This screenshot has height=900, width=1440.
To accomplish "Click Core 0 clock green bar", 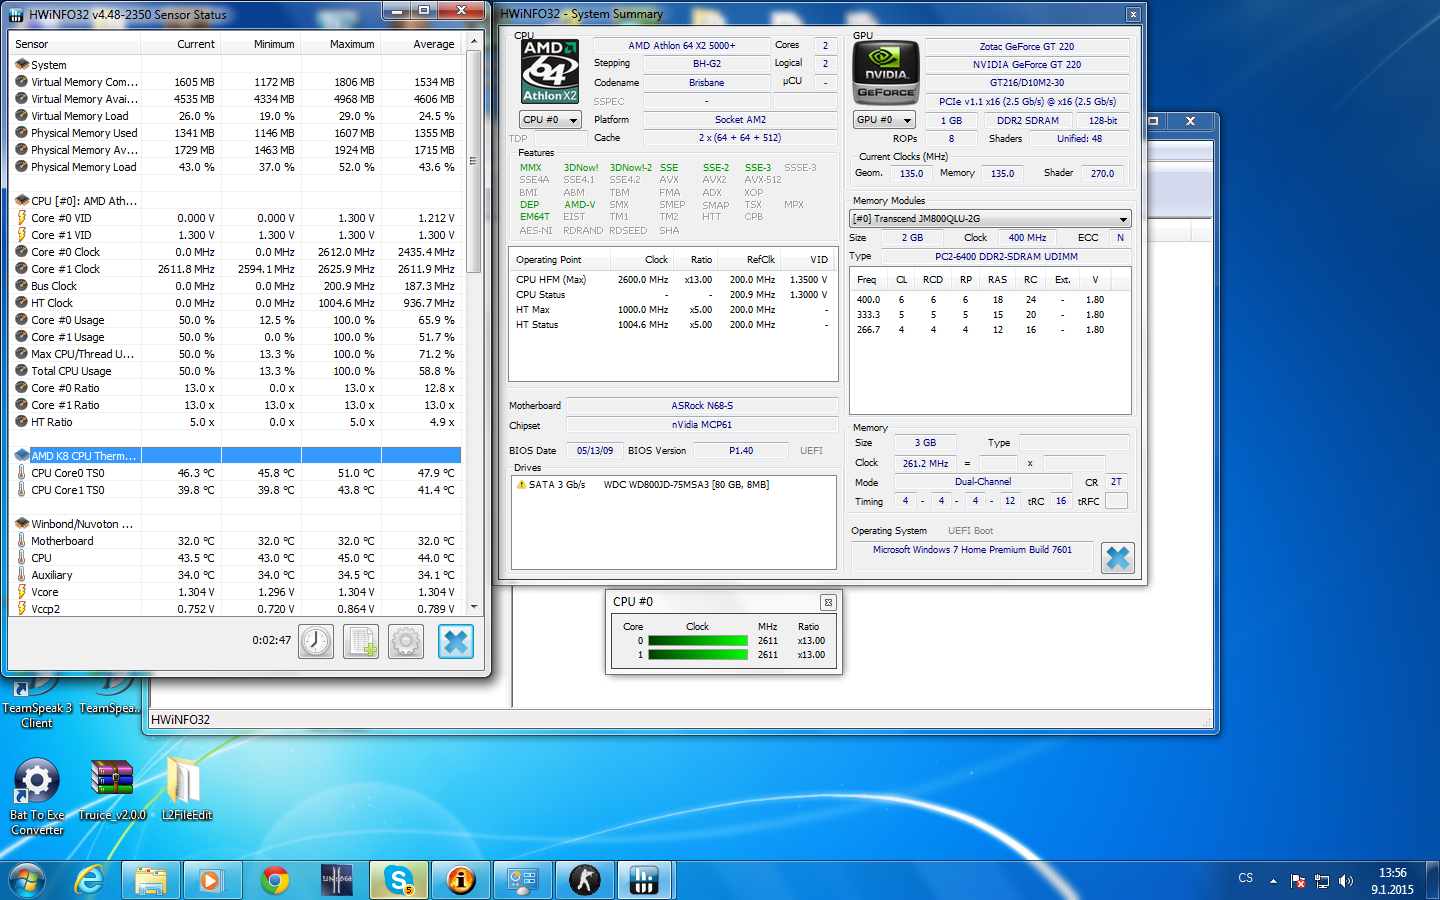I will point(698,641).
